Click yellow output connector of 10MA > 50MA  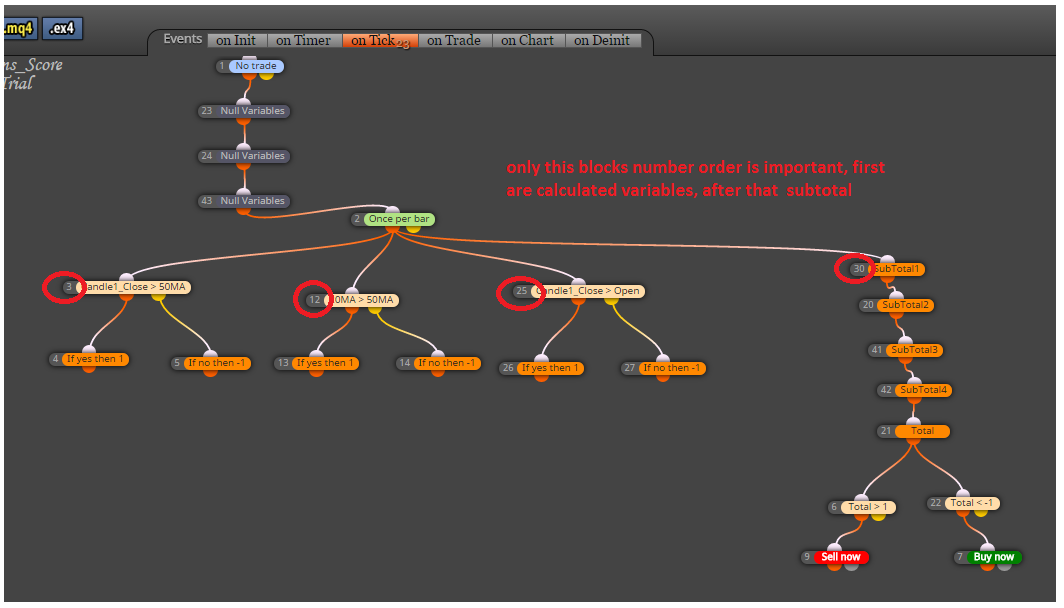pyautogui.click(x=375, y=309)
